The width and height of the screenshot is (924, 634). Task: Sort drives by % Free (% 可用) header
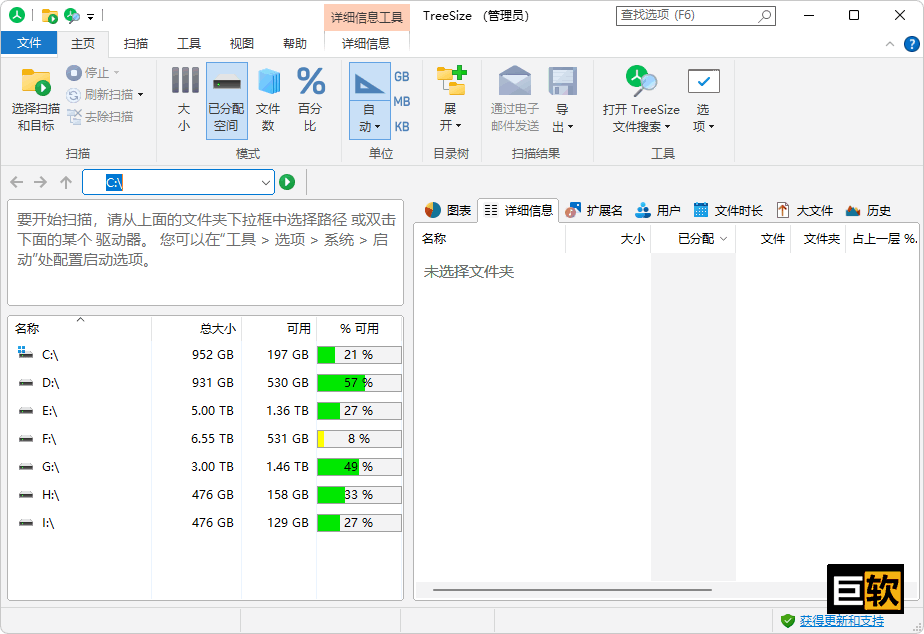pos(359,329)
